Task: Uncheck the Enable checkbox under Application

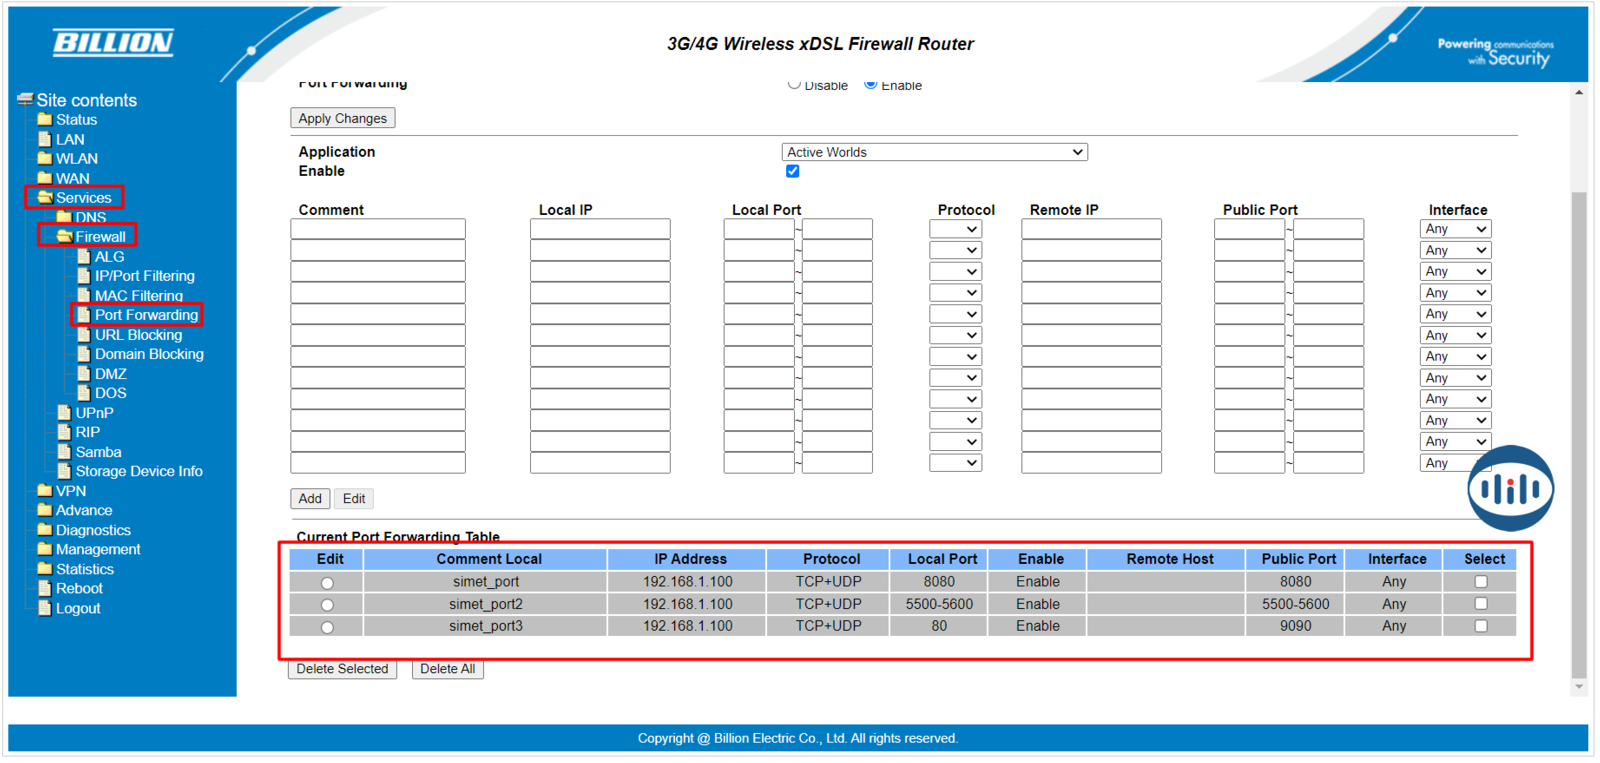Action: pos(793,171)
